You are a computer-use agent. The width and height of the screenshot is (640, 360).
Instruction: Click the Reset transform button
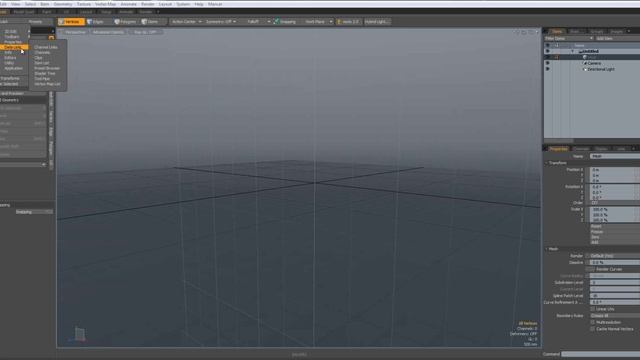tap(615, 227)
